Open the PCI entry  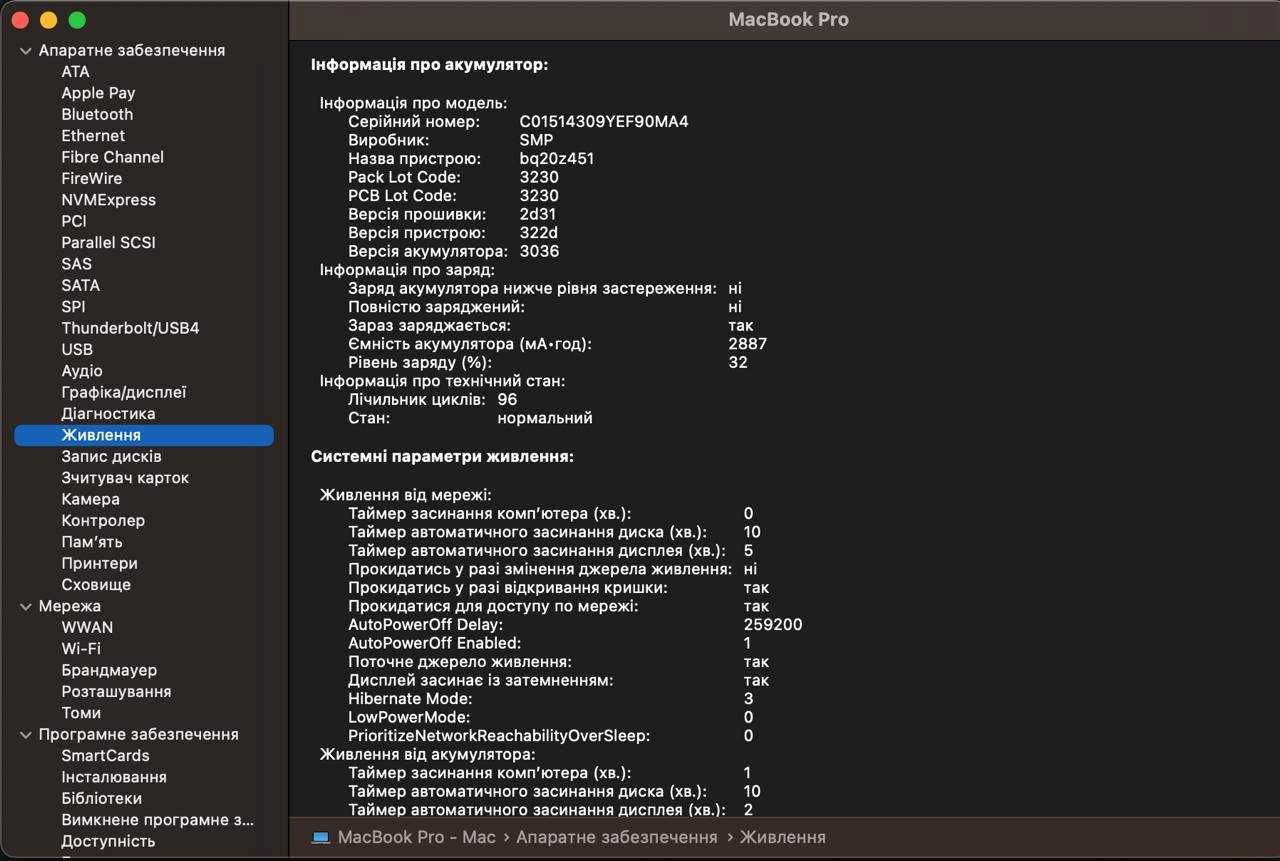point(74,221)
